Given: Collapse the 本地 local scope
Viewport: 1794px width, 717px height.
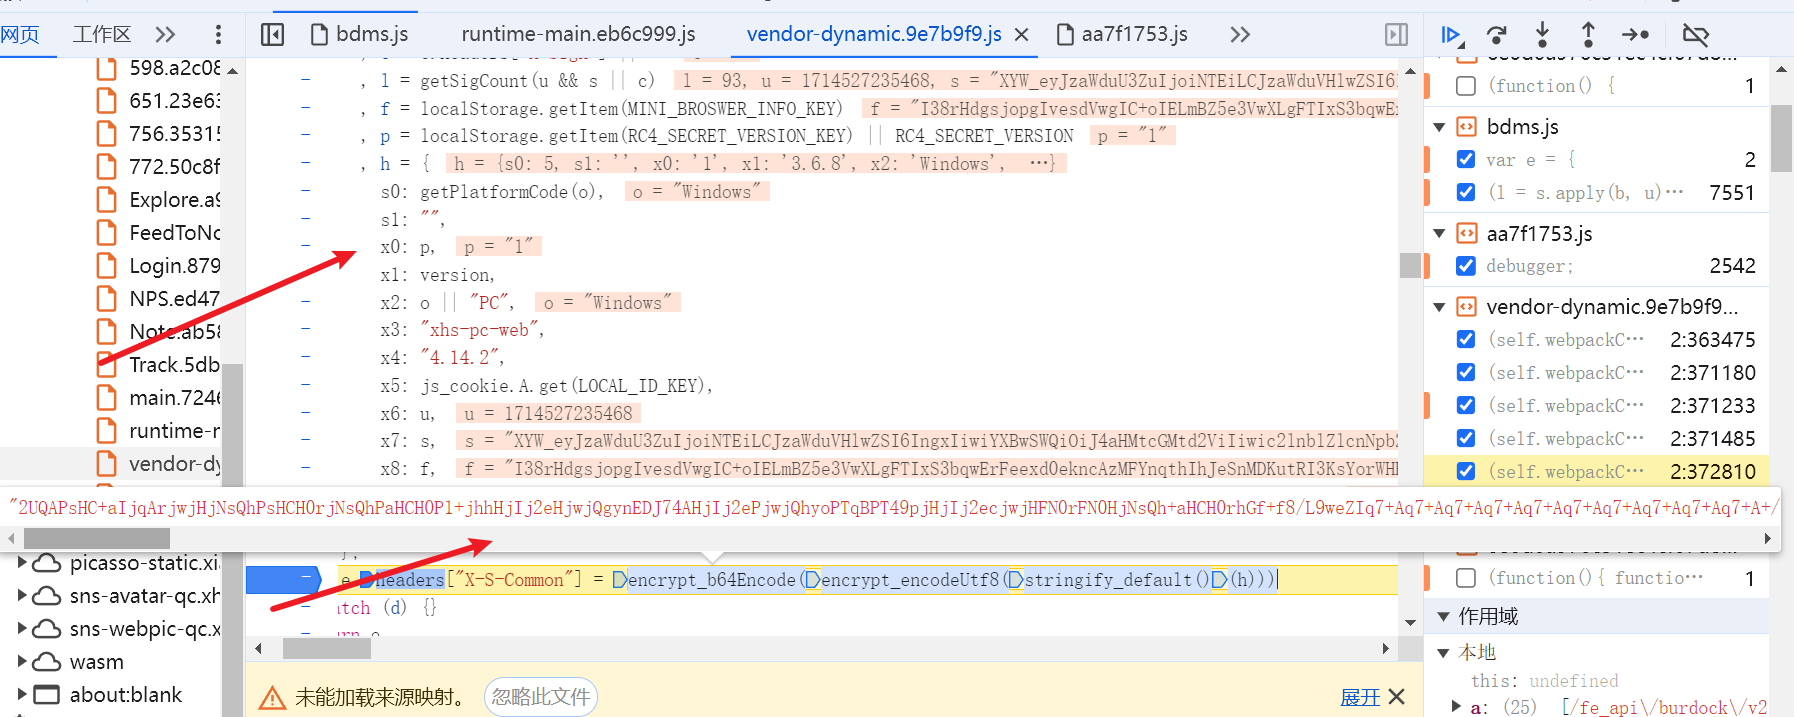Looking at the screenshot, I should coord(1443,653).
